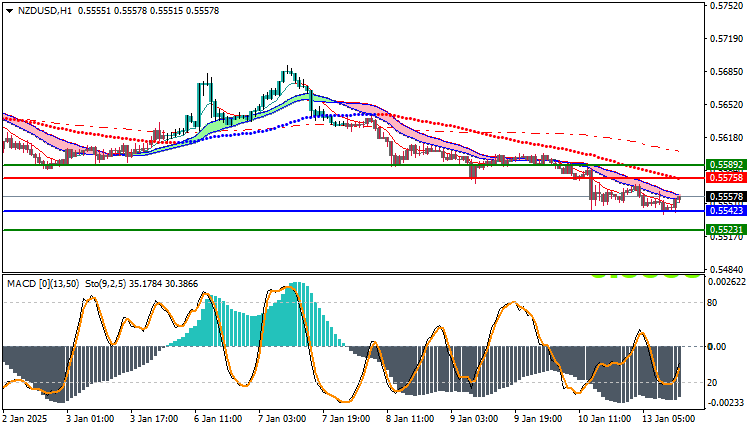Viewport: 750px width, 430px height.
Task: Select the -0.00233 indicator scale value
Action: point(726,403)
